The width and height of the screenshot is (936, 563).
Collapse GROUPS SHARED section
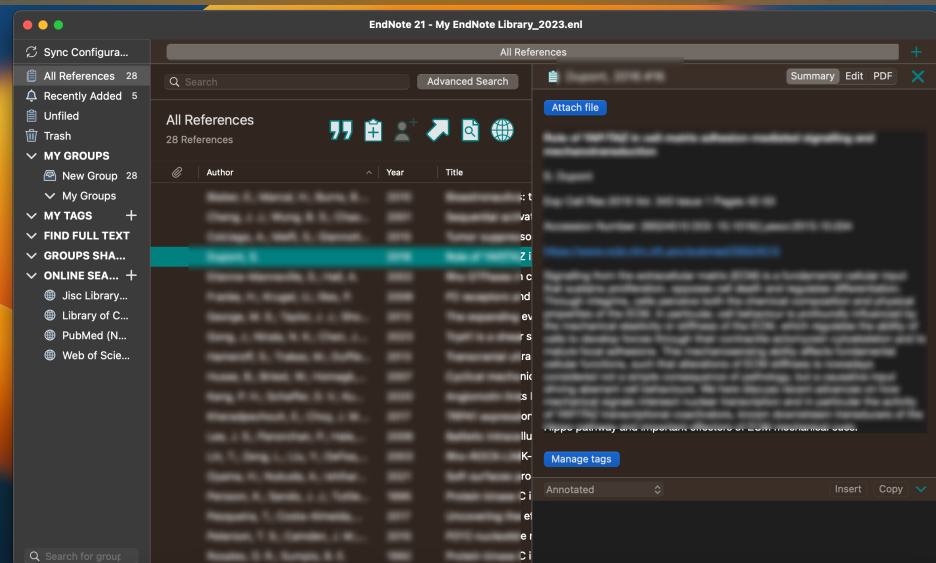pyautogui.click(x=32, y=256)
